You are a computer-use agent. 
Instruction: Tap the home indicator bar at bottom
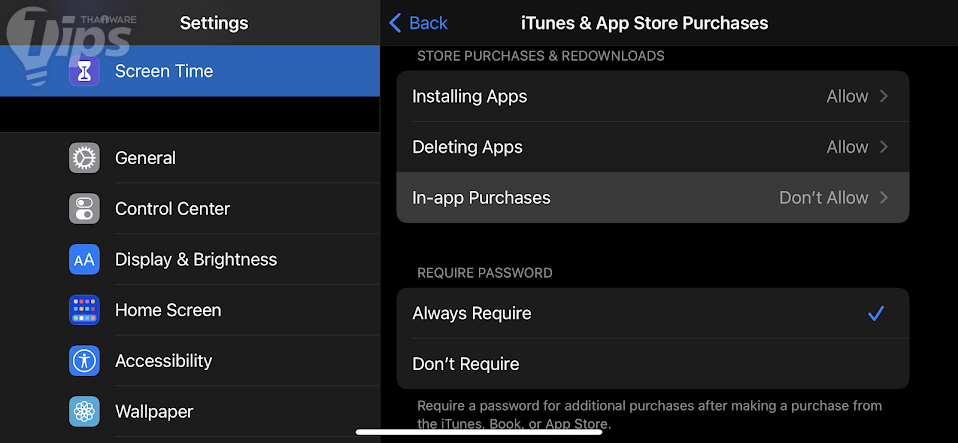tap(478, 432)
